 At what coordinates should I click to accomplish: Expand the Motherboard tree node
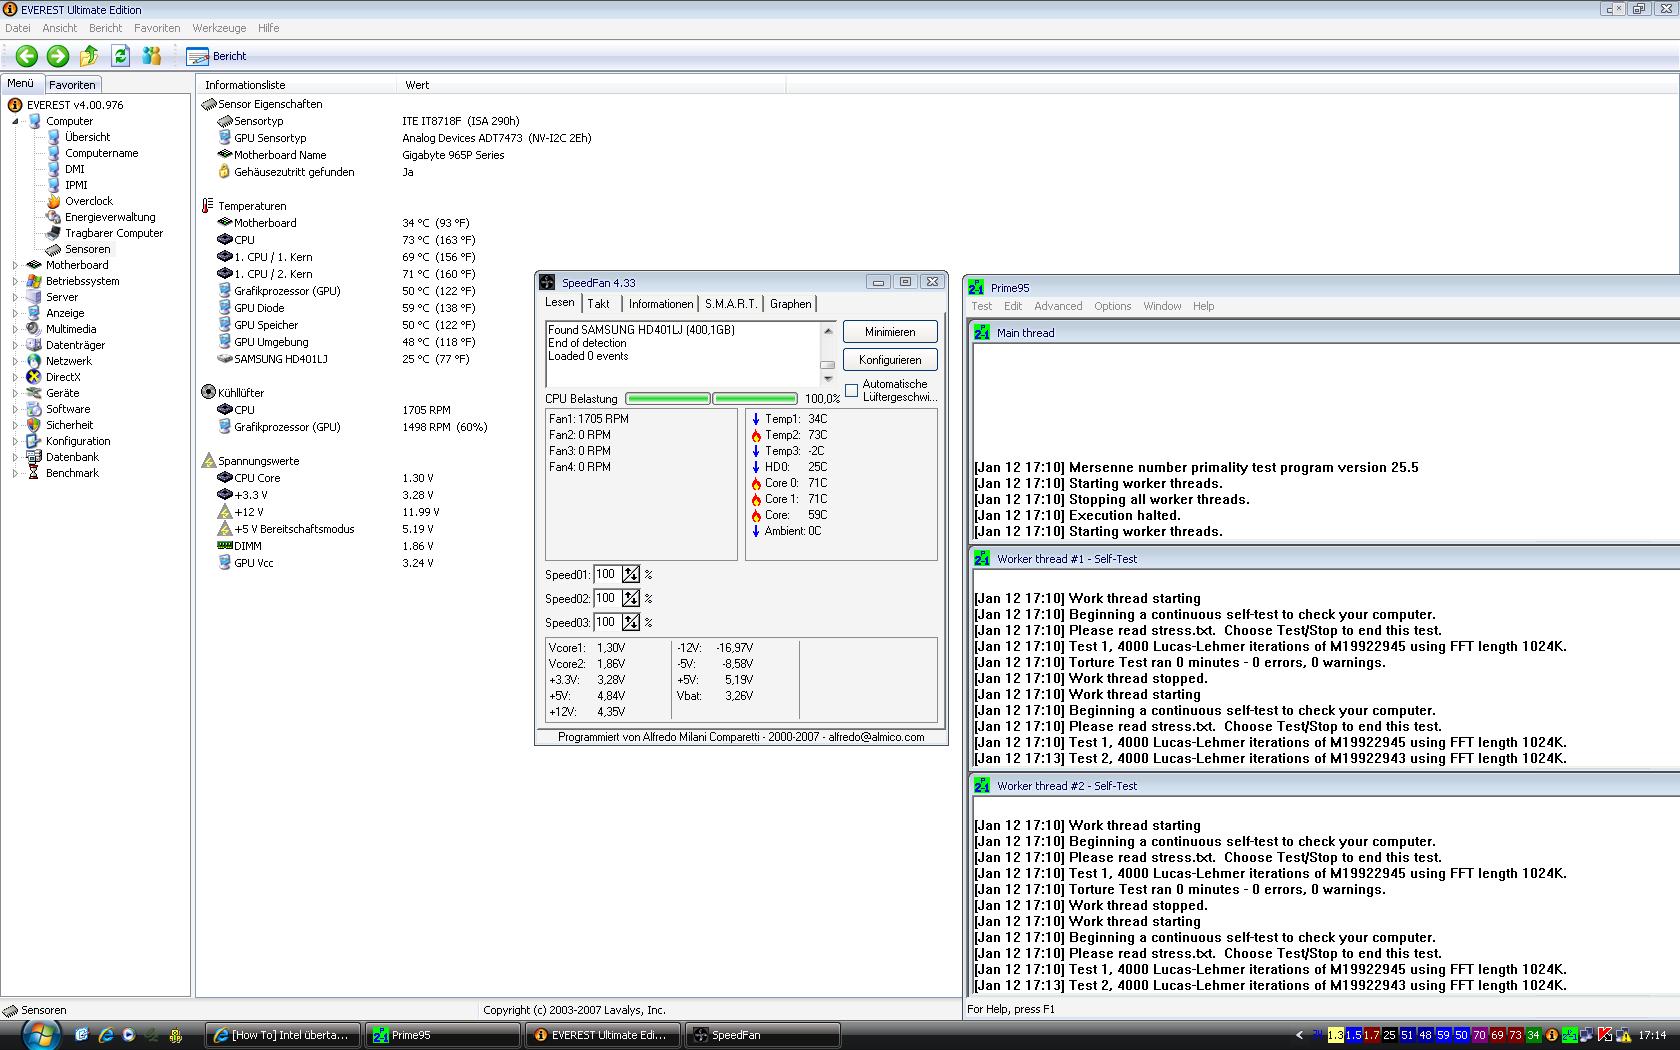(16, 265)
